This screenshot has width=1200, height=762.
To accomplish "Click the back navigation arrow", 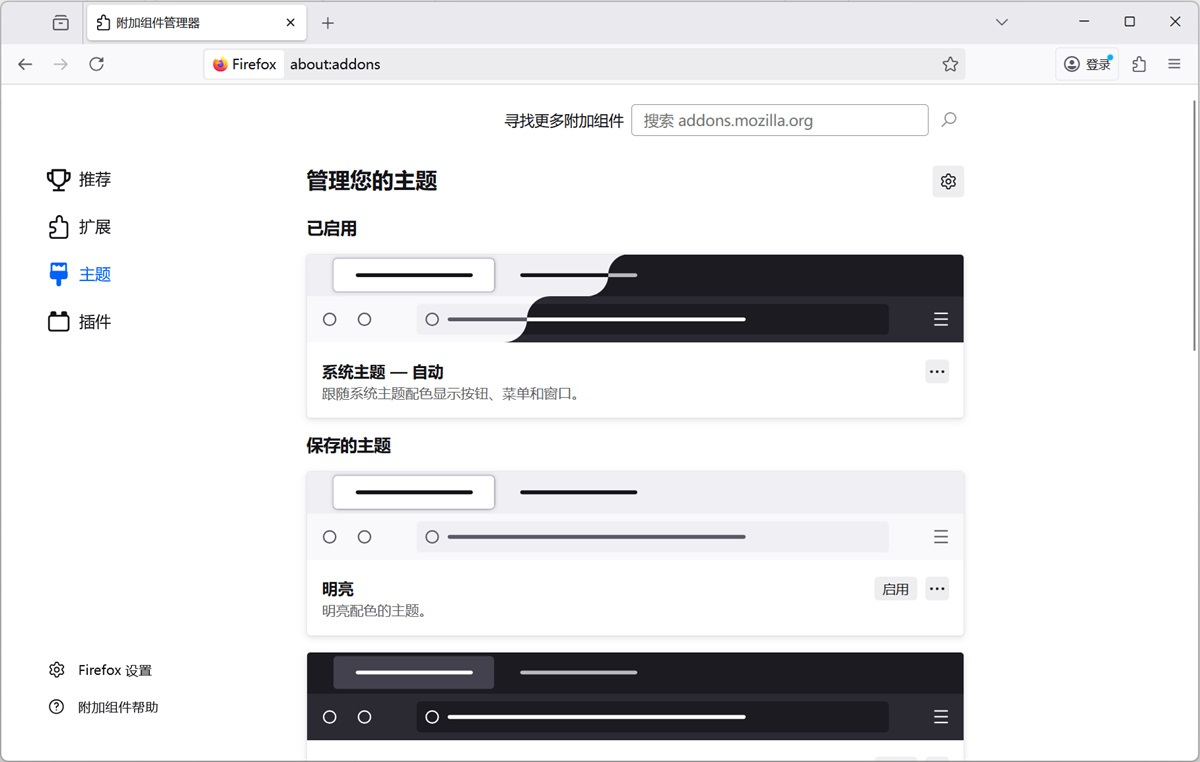I will click(x=25, y=63).
